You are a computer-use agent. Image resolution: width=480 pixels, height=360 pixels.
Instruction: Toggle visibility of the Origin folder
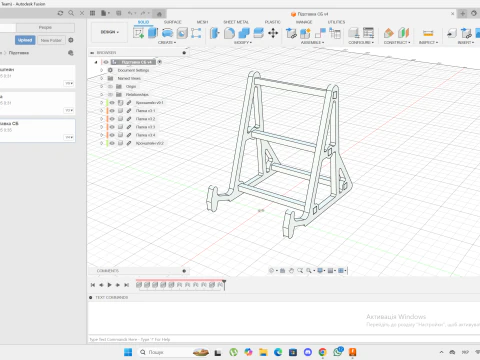point(110,86)
